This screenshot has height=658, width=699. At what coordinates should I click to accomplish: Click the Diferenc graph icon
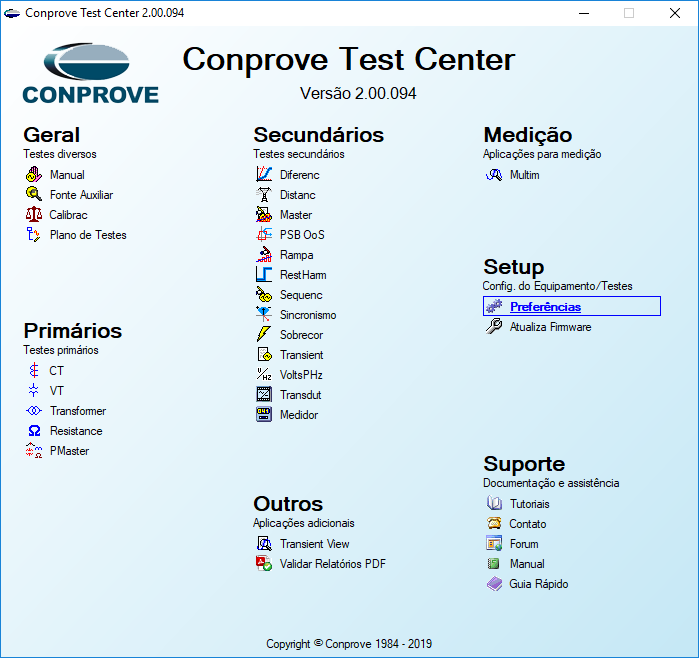(x=264, y=174)
